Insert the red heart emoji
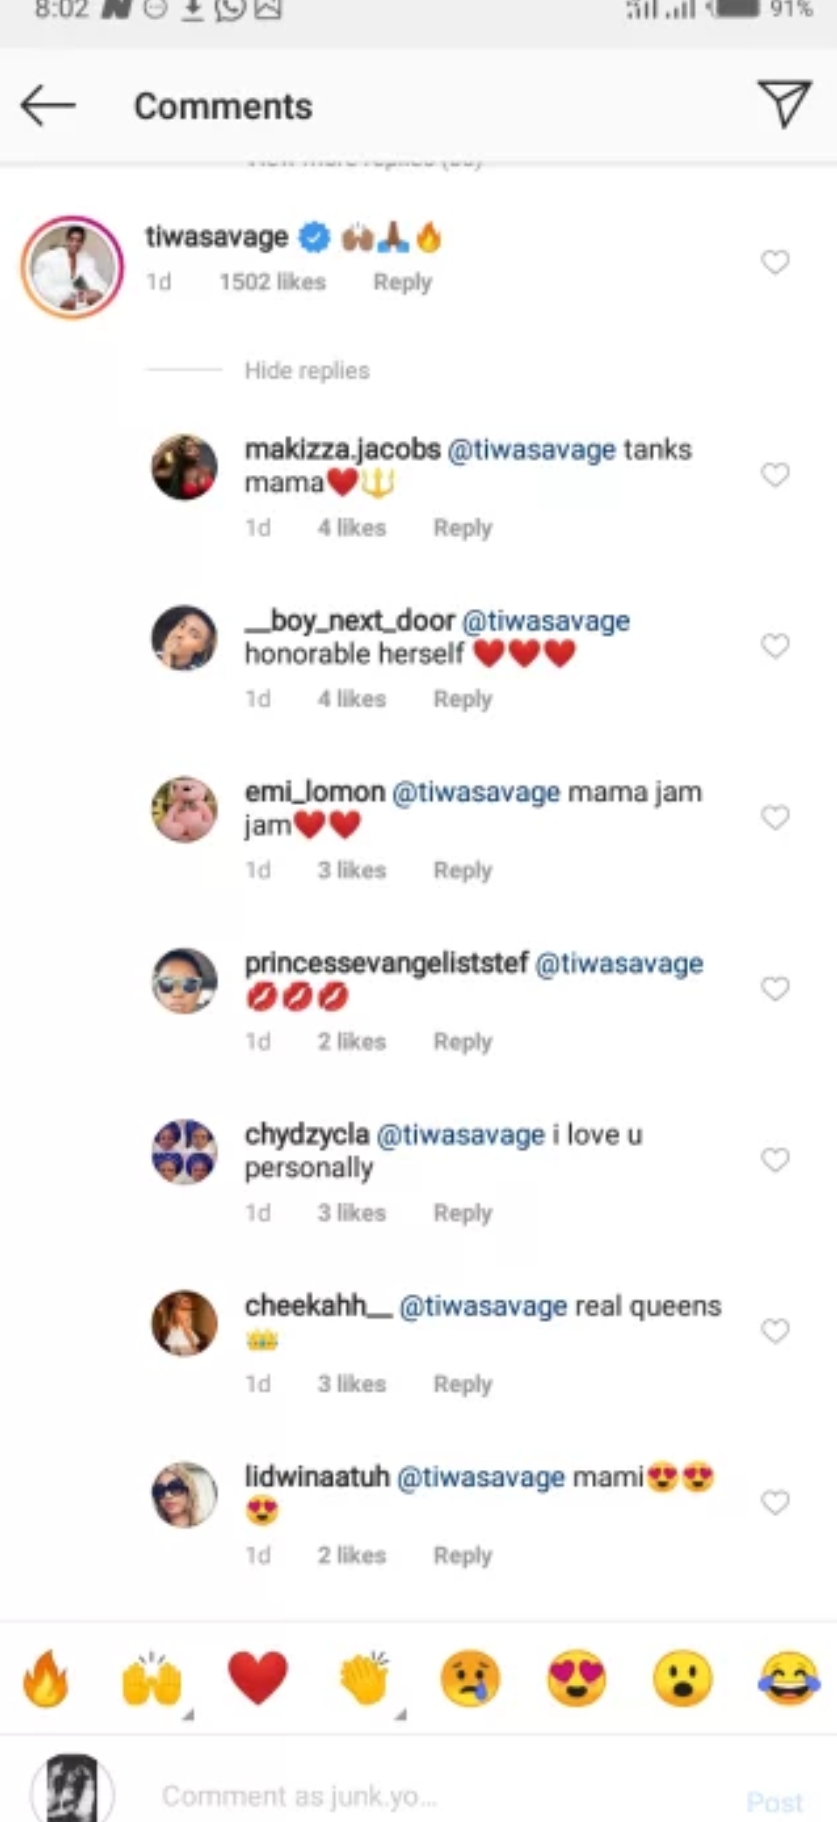The image size is (837, 1822). [x=258, y=1677]
